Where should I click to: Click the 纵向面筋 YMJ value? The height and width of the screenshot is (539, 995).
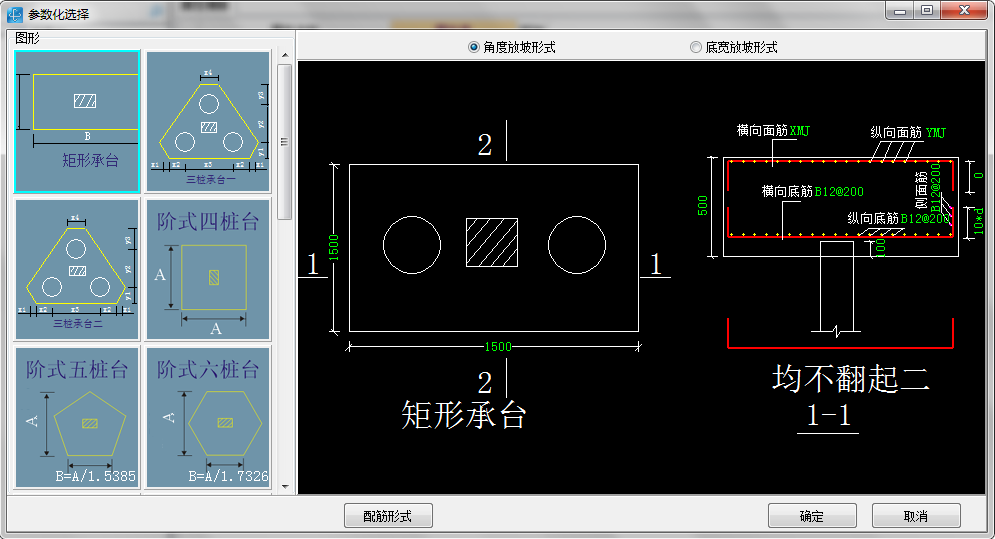936,133
